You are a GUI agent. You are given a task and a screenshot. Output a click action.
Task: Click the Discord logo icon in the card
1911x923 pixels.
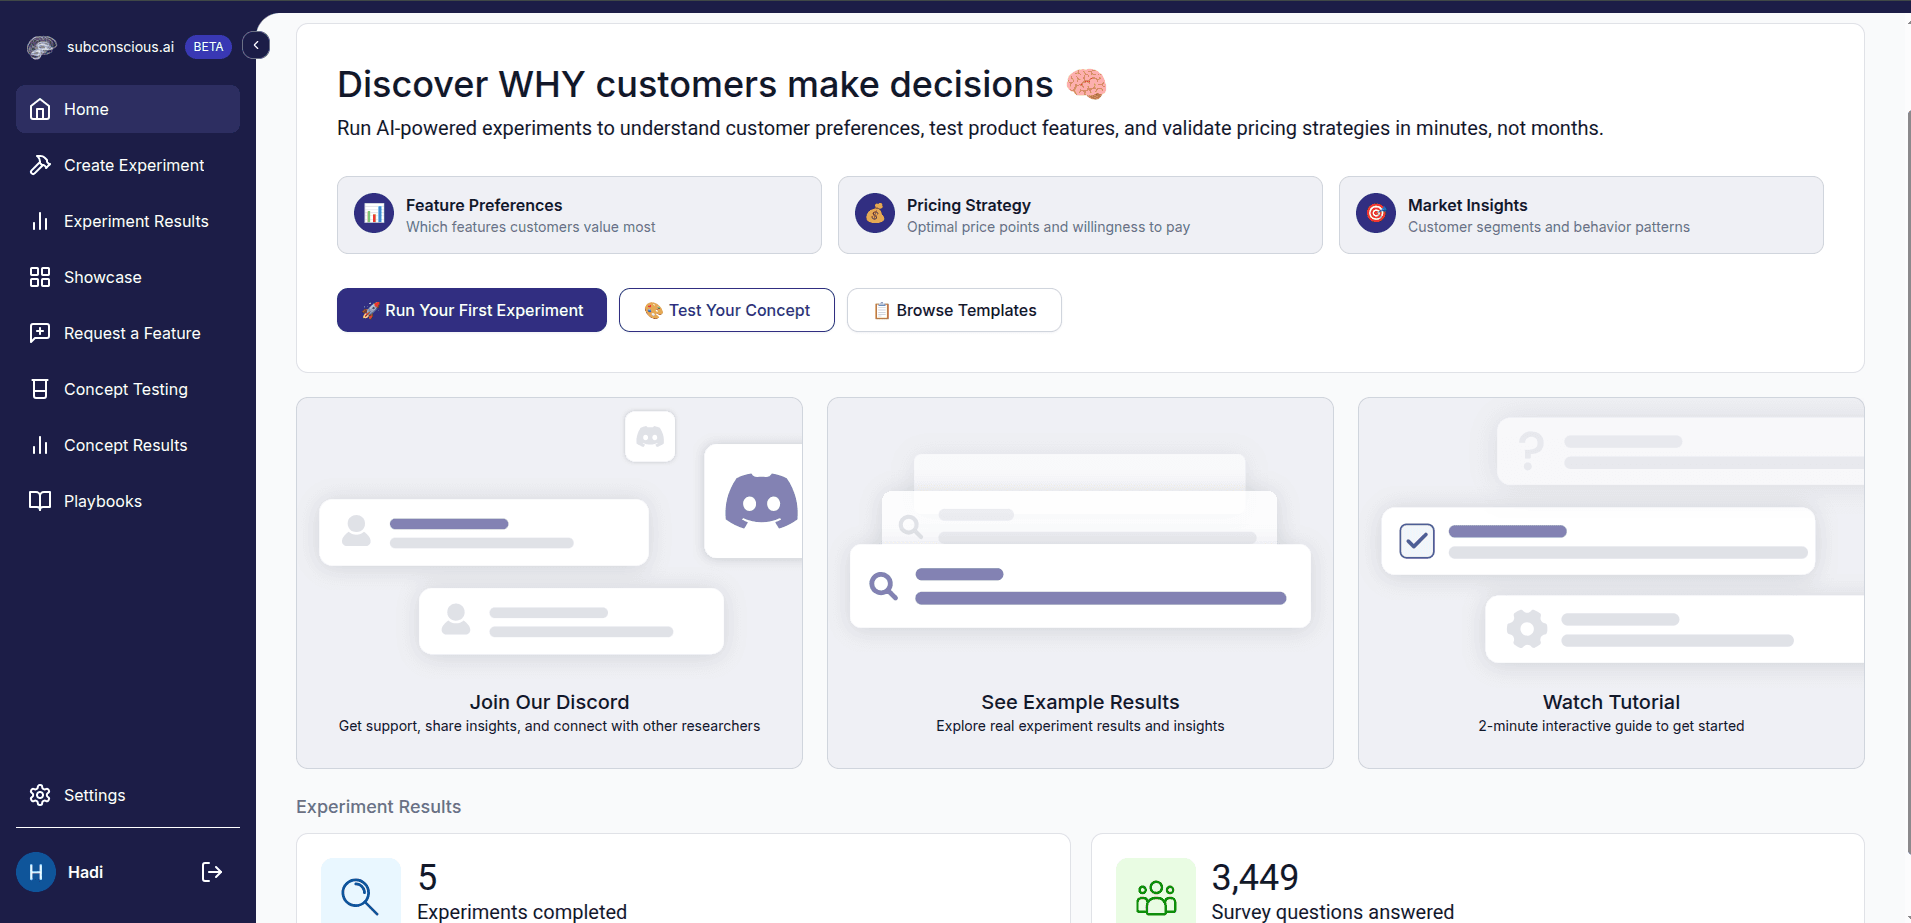click(760, 501)
